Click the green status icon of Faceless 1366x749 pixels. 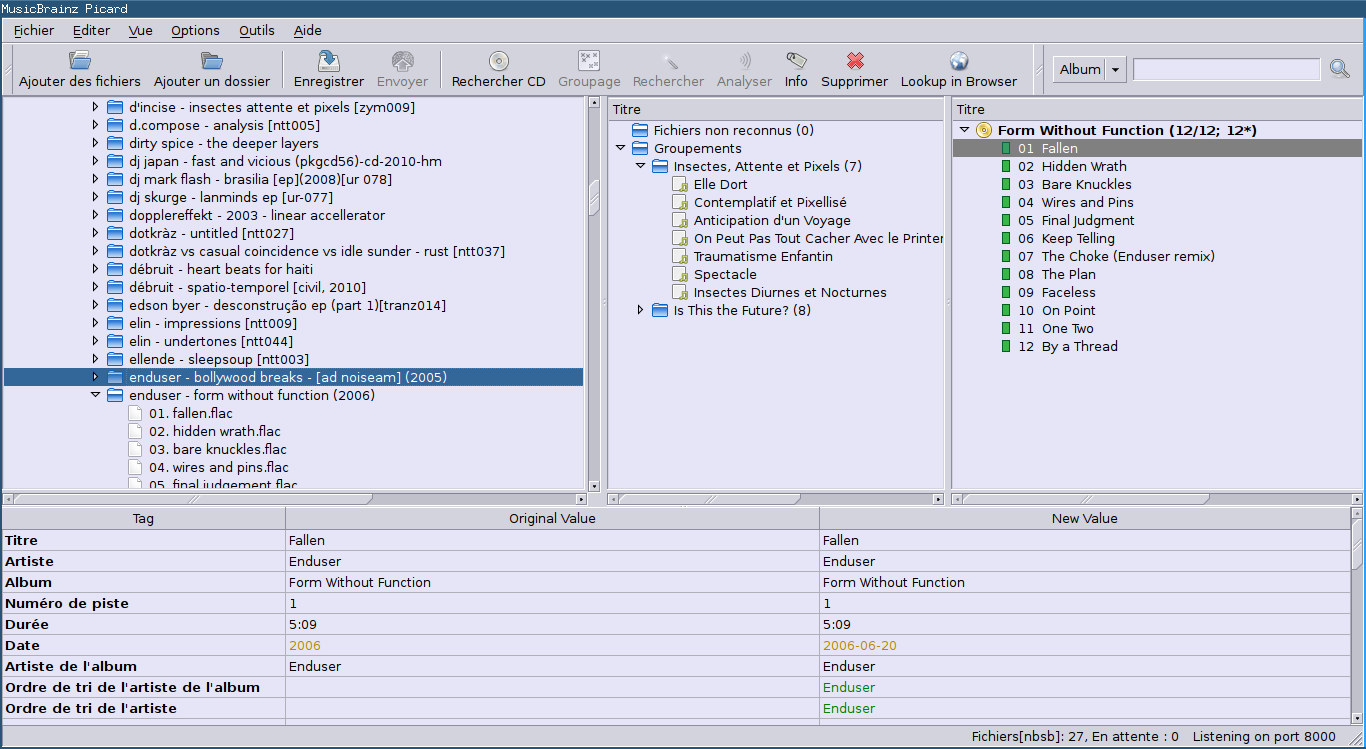1006,292
